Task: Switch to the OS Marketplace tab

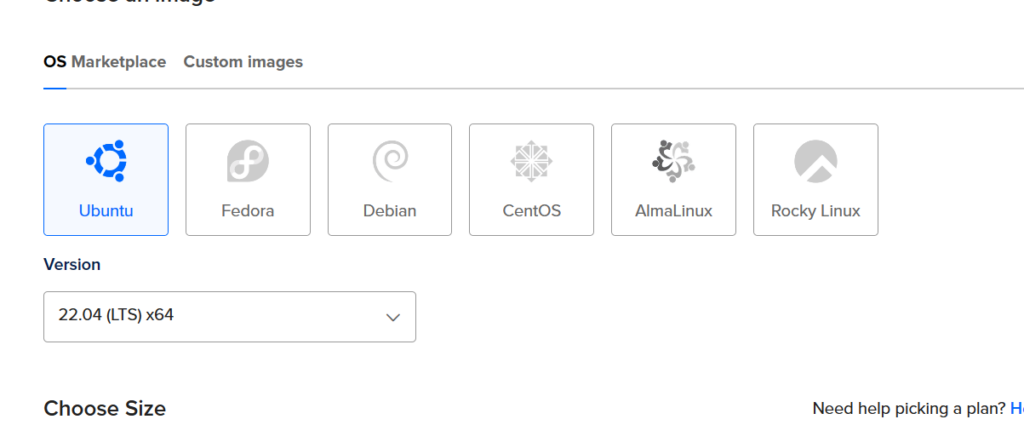Action: pos(104,62)
